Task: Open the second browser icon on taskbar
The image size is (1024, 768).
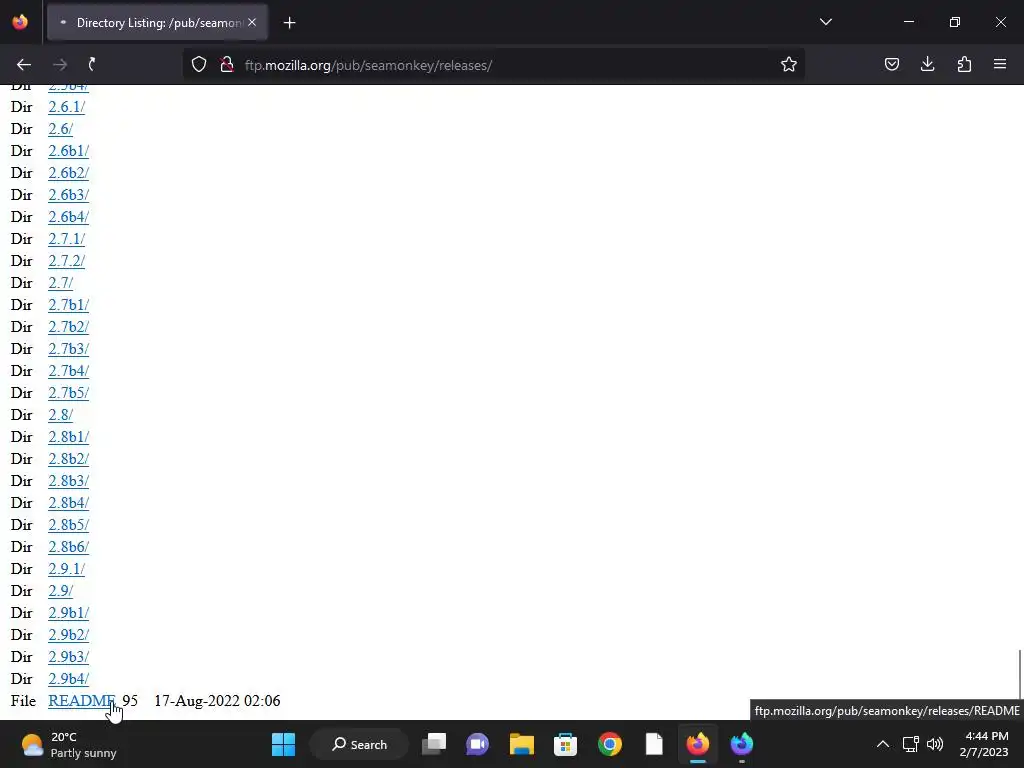Action: click(x=742, y=744)
